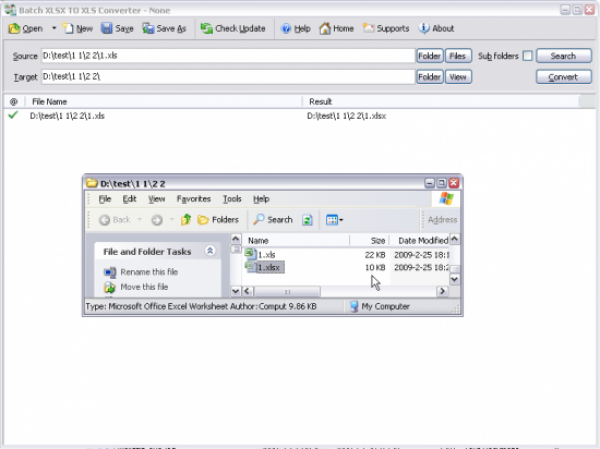Open a file with the Open toolbar icon
Image resolution: width=600 pixels, height=449 pixels.
click(25, 28)
